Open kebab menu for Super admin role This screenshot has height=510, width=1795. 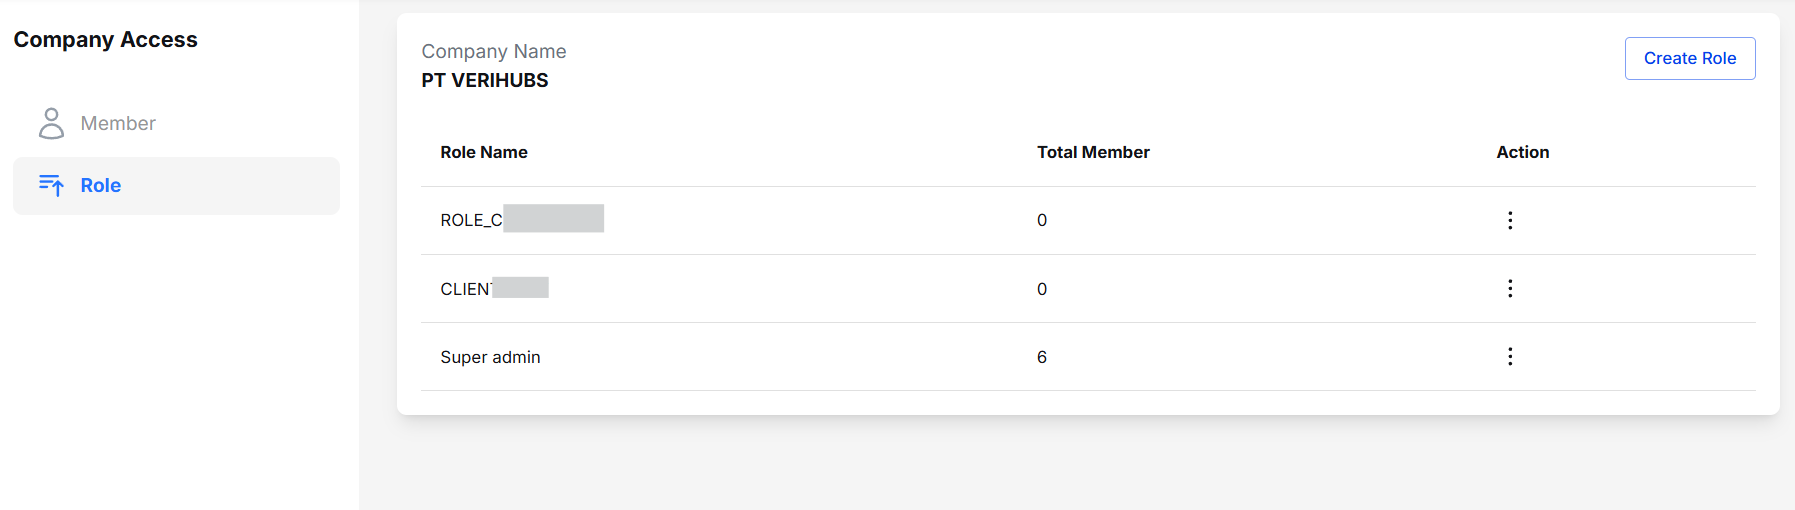[x=1509, y=356]
